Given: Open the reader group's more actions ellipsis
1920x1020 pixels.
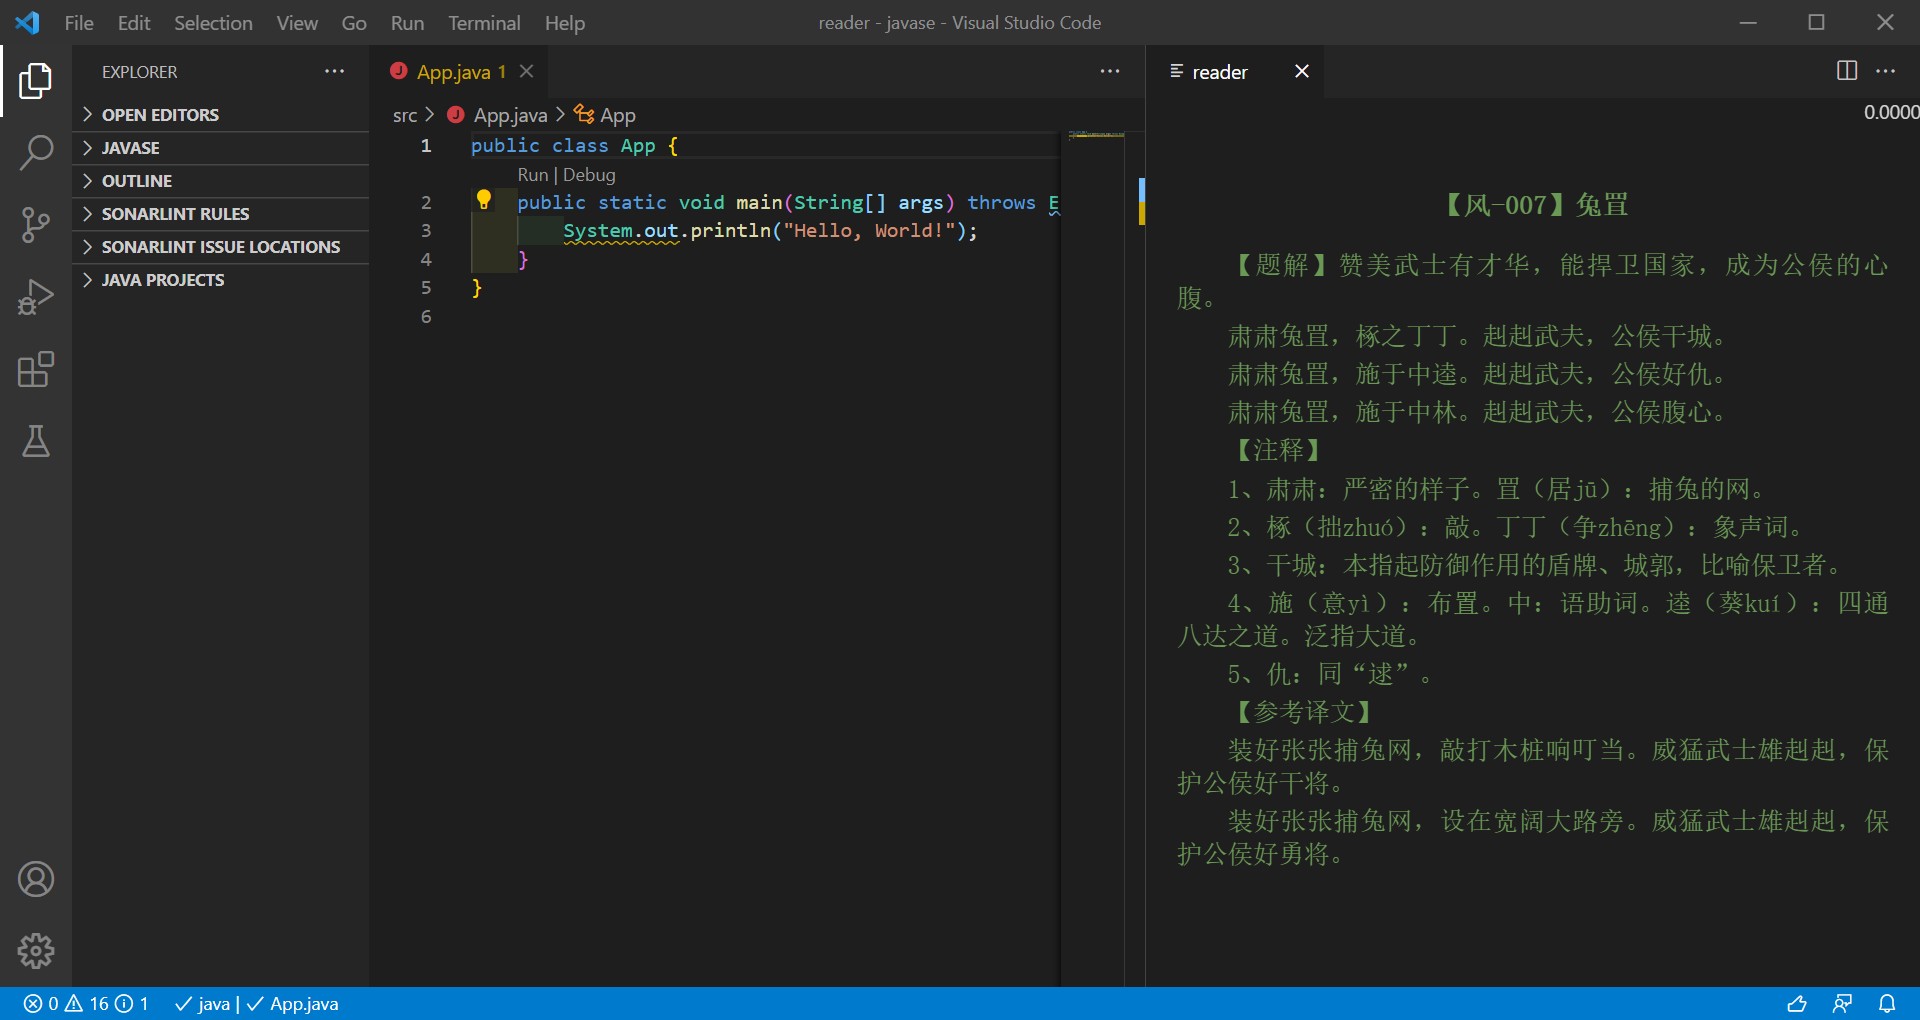Looking at the screenshot, I should click(1886, 71).
